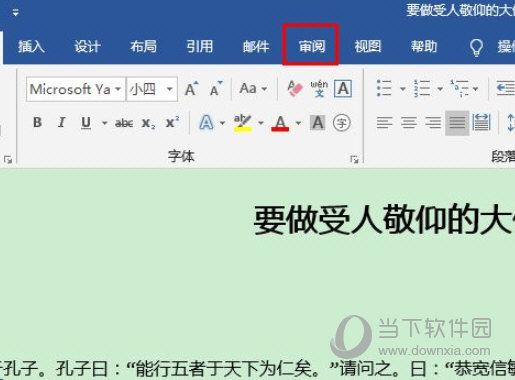515x380 pixels.
Task: Open line spacing options icon
Action: (x=511, y=123)
